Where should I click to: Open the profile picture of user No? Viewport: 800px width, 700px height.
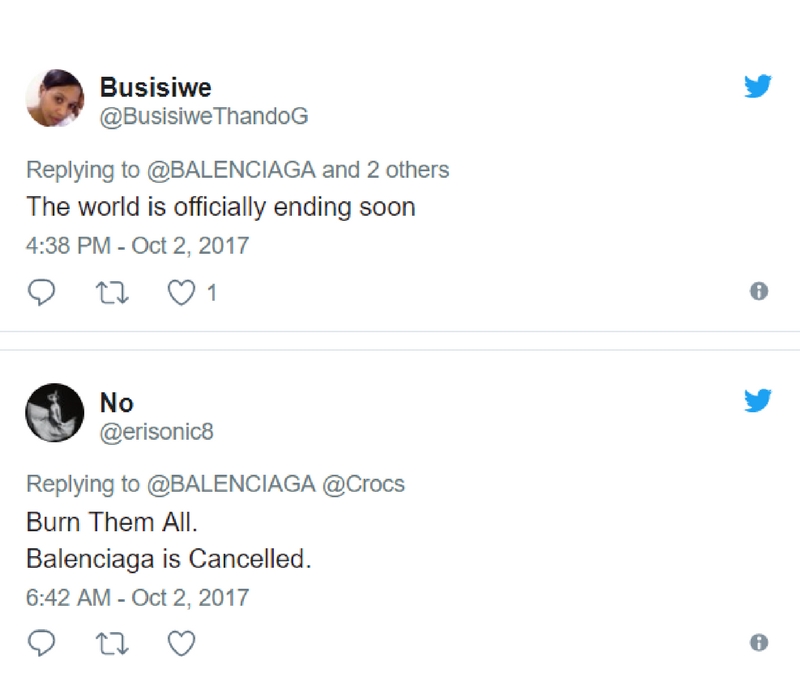(54, 413)
